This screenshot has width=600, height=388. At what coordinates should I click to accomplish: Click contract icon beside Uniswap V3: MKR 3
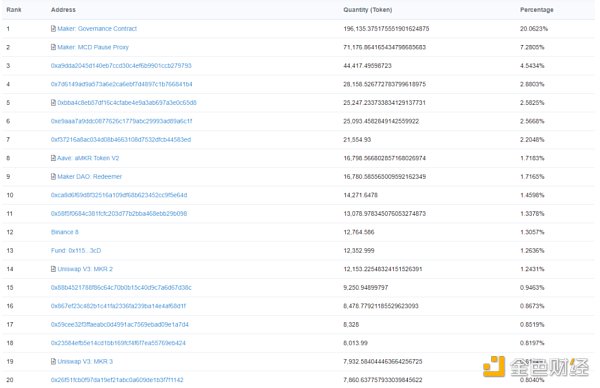[53, 361]
